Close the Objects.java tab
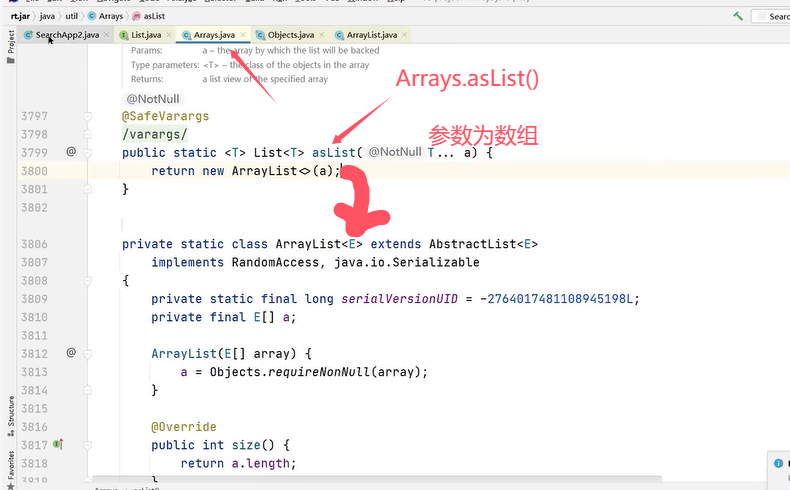Screen dimensions: 790x490 tap(321, 35)
